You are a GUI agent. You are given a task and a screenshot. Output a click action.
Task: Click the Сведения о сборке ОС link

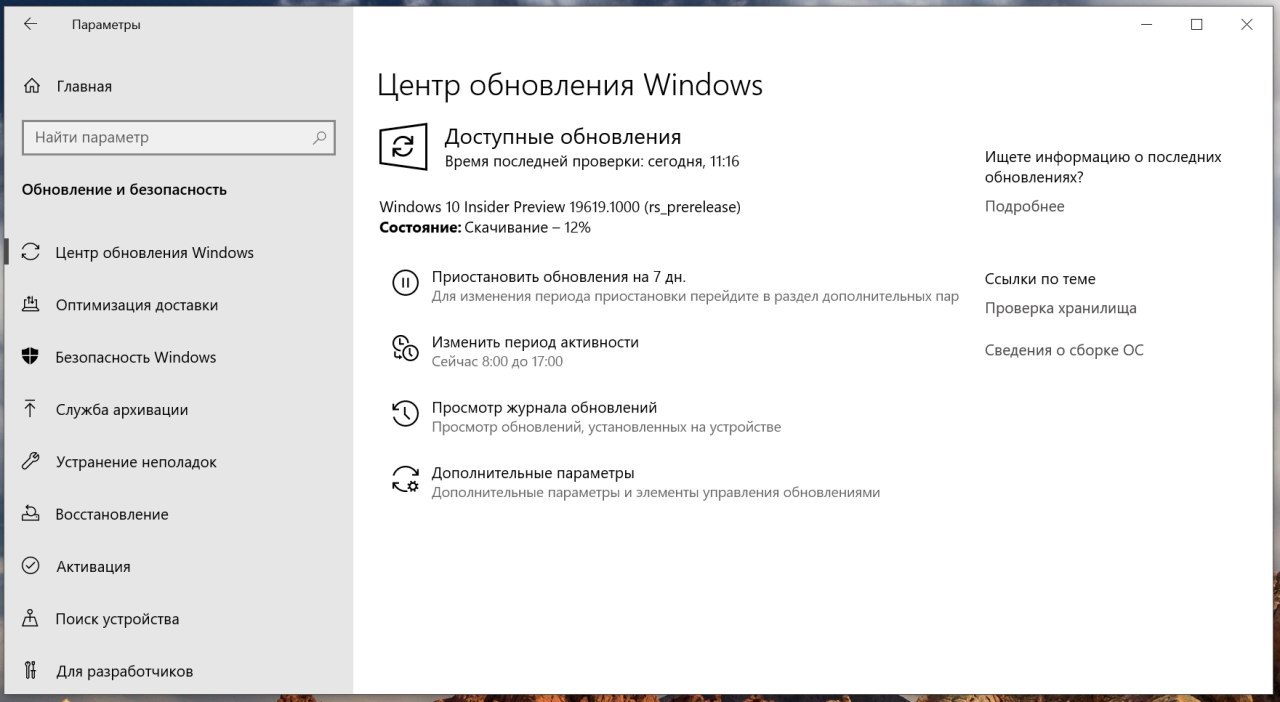pyautogui.click(x=1064, y=350)
